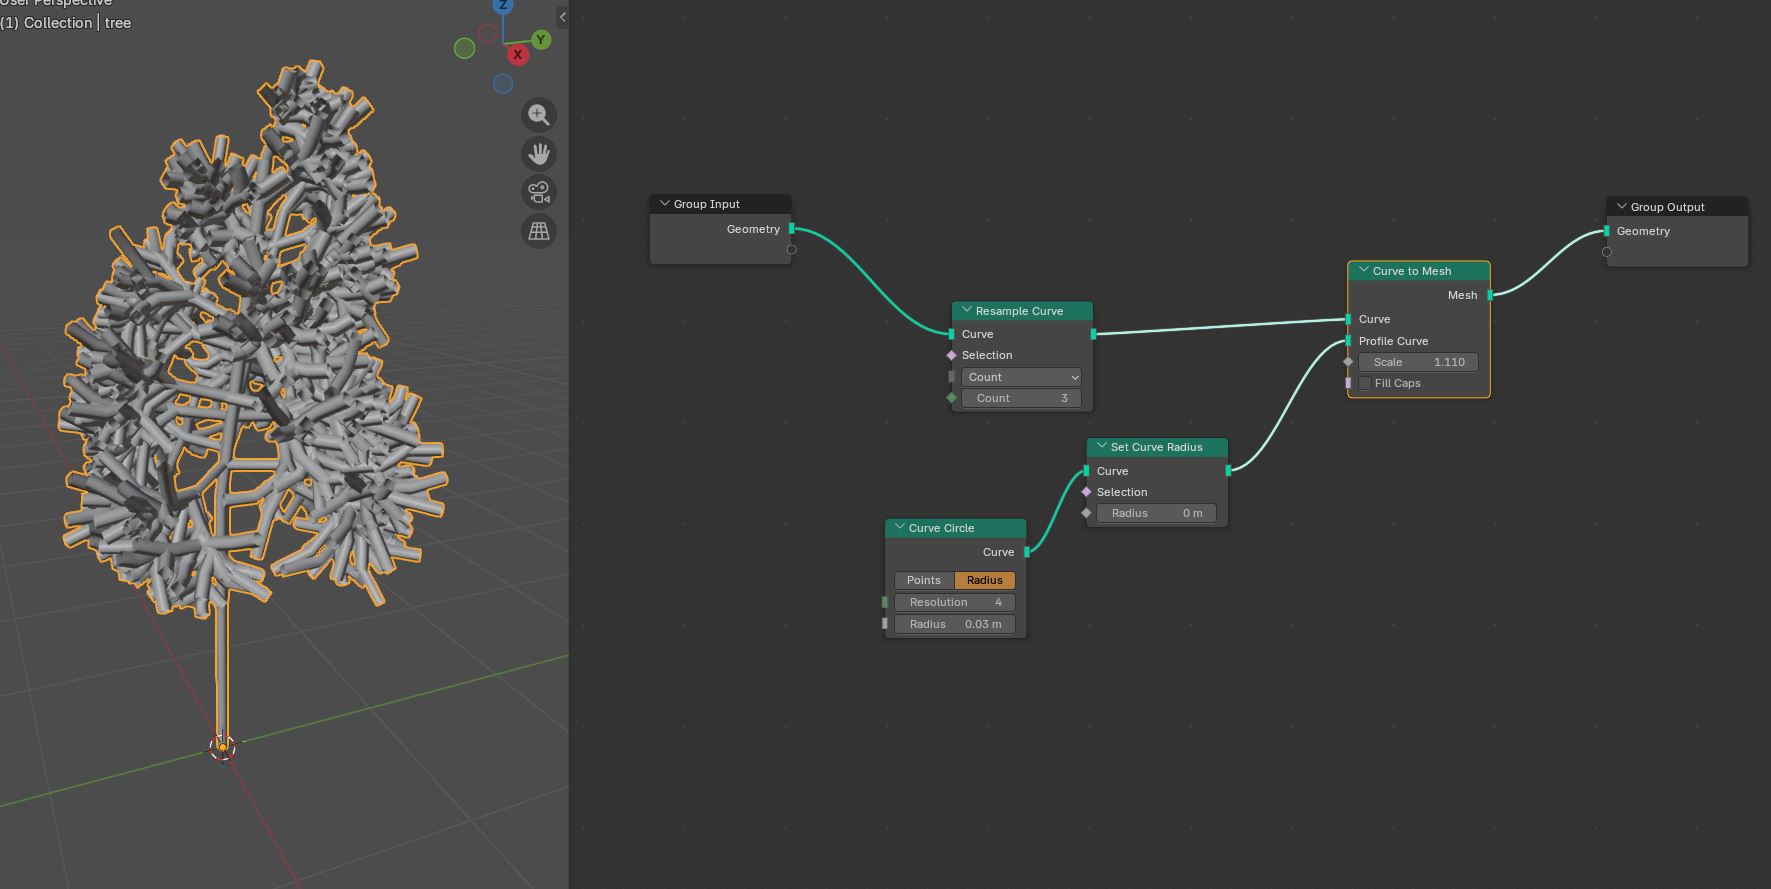Click Group Input Geometry output socket
The image size is (1771, 889).
pos(792,229)
